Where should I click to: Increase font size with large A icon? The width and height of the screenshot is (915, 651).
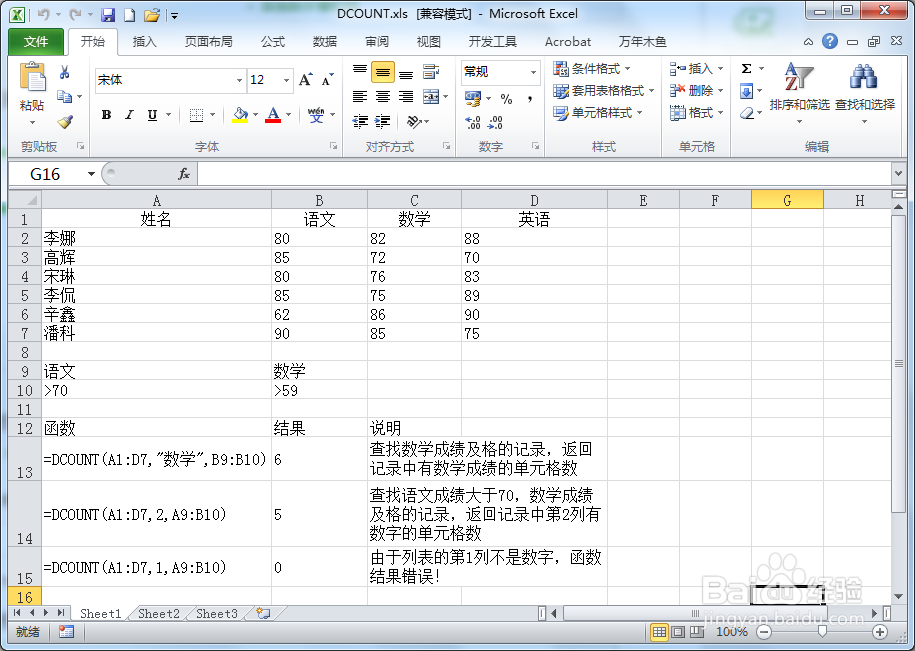click(305, 80)
